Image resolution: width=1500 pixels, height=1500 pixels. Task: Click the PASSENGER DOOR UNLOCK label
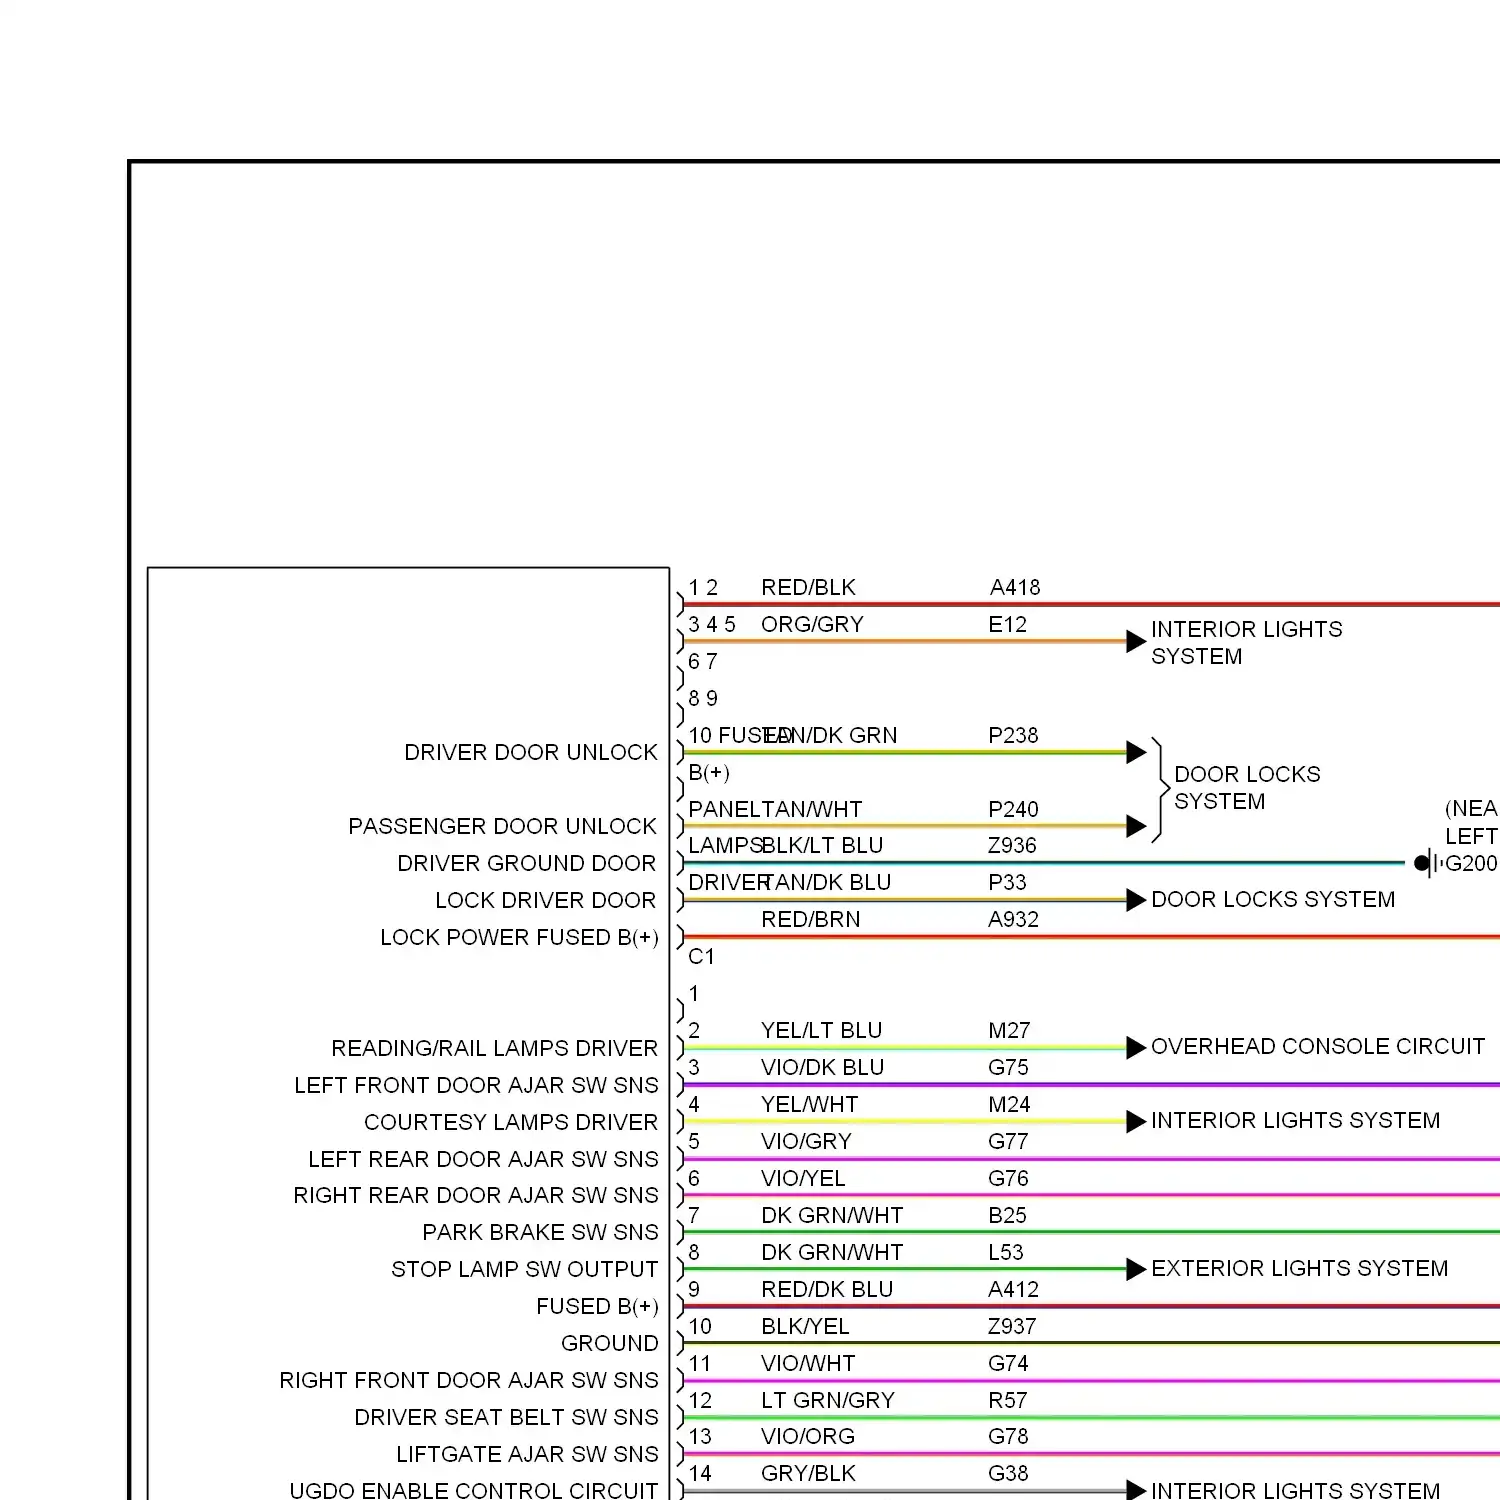pos(503,827)
